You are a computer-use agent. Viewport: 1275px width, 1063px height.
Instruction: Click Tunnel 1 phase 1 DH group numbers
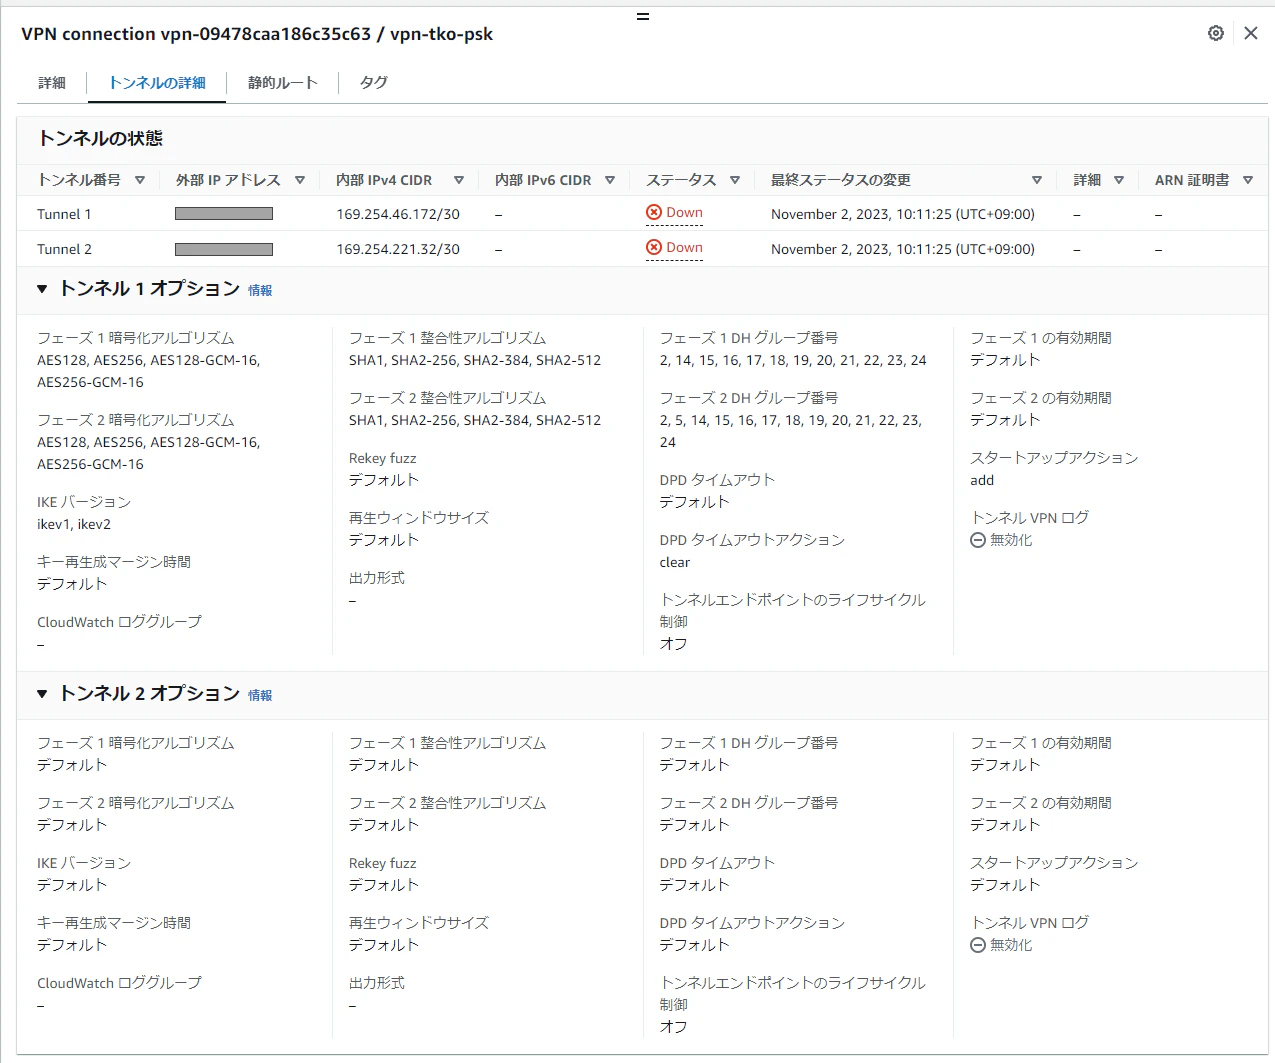click(x=793, y=360)
